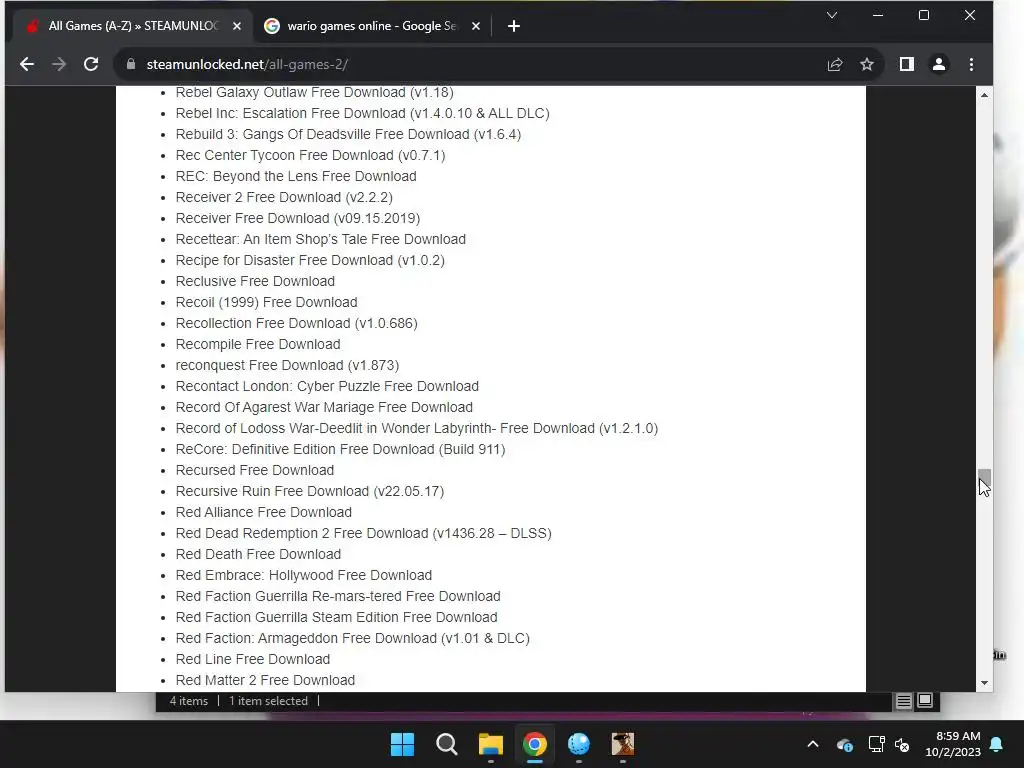This screenshot has height=768, width=1024.
Task: Open Record Of Agarest War Mariage link
Action: 324,407
